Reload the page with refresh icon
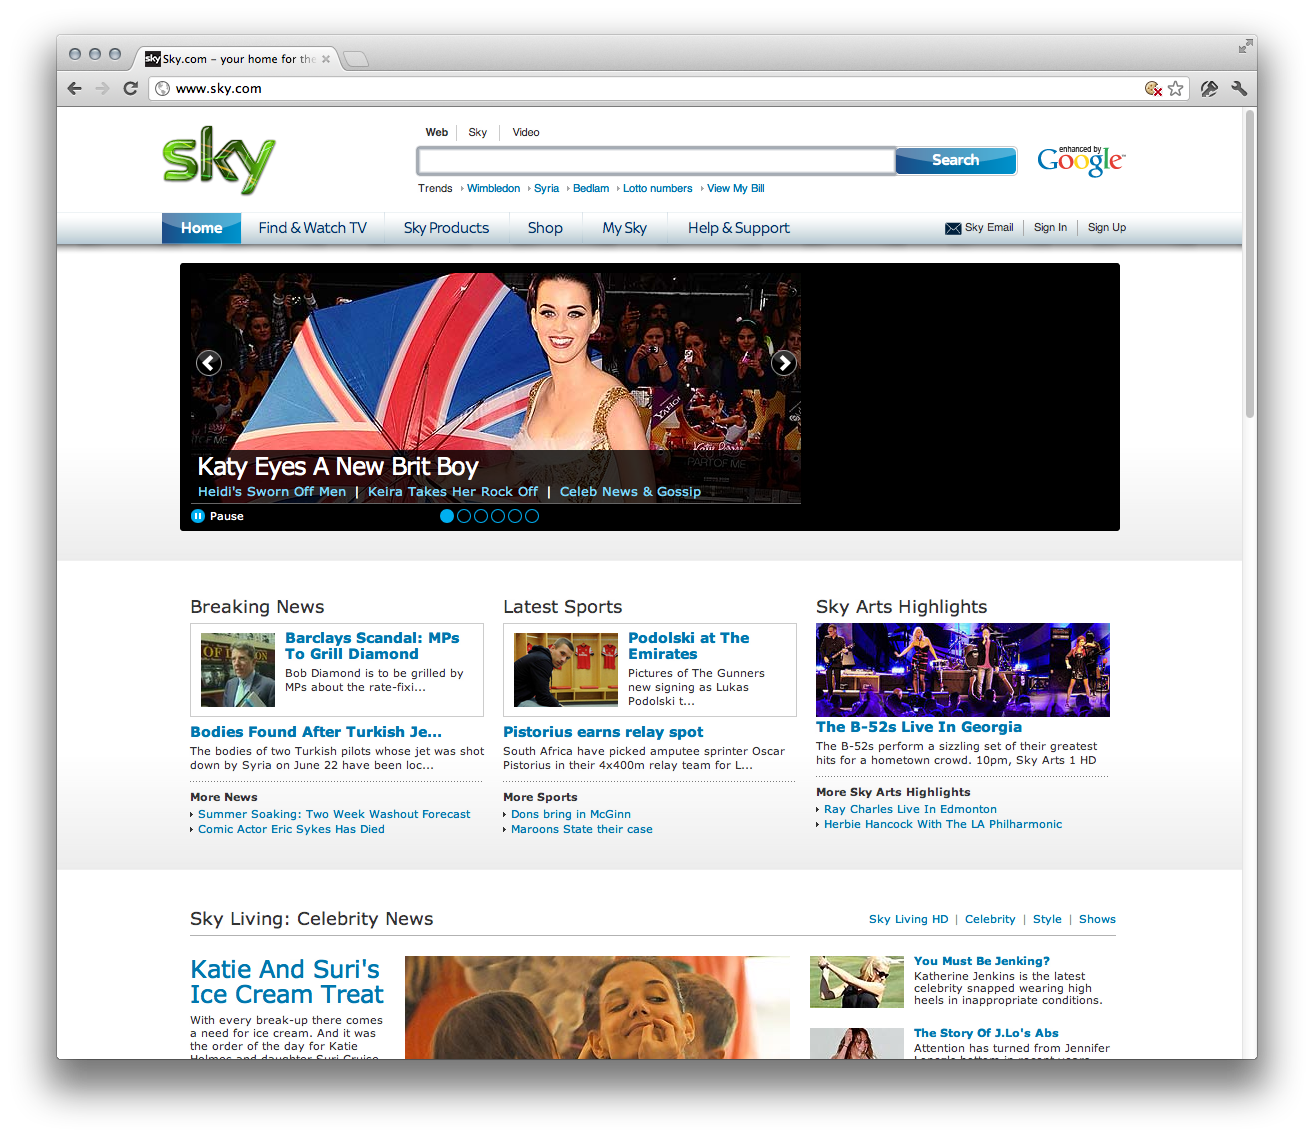The width and height of the screenshot is (1314, 1138). [130, 88]
